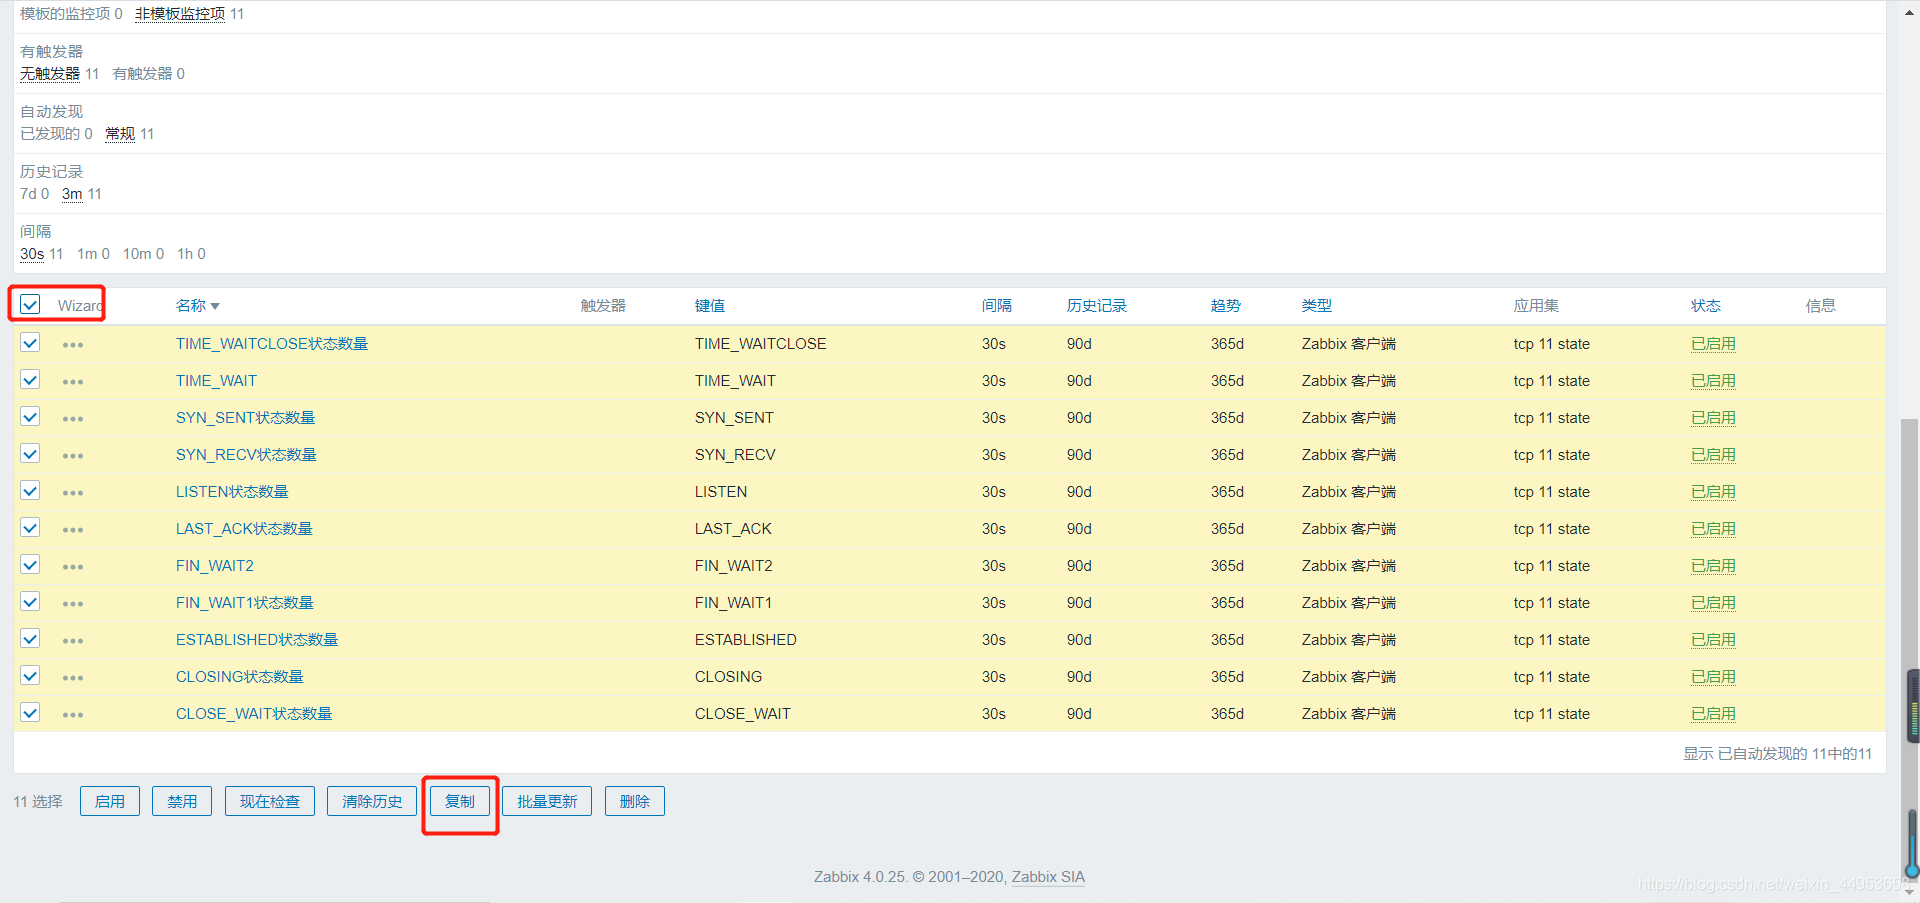Sort items by 键值 column
The width and height of the screenshot is (1920, 903).
(x=710, y=306)
